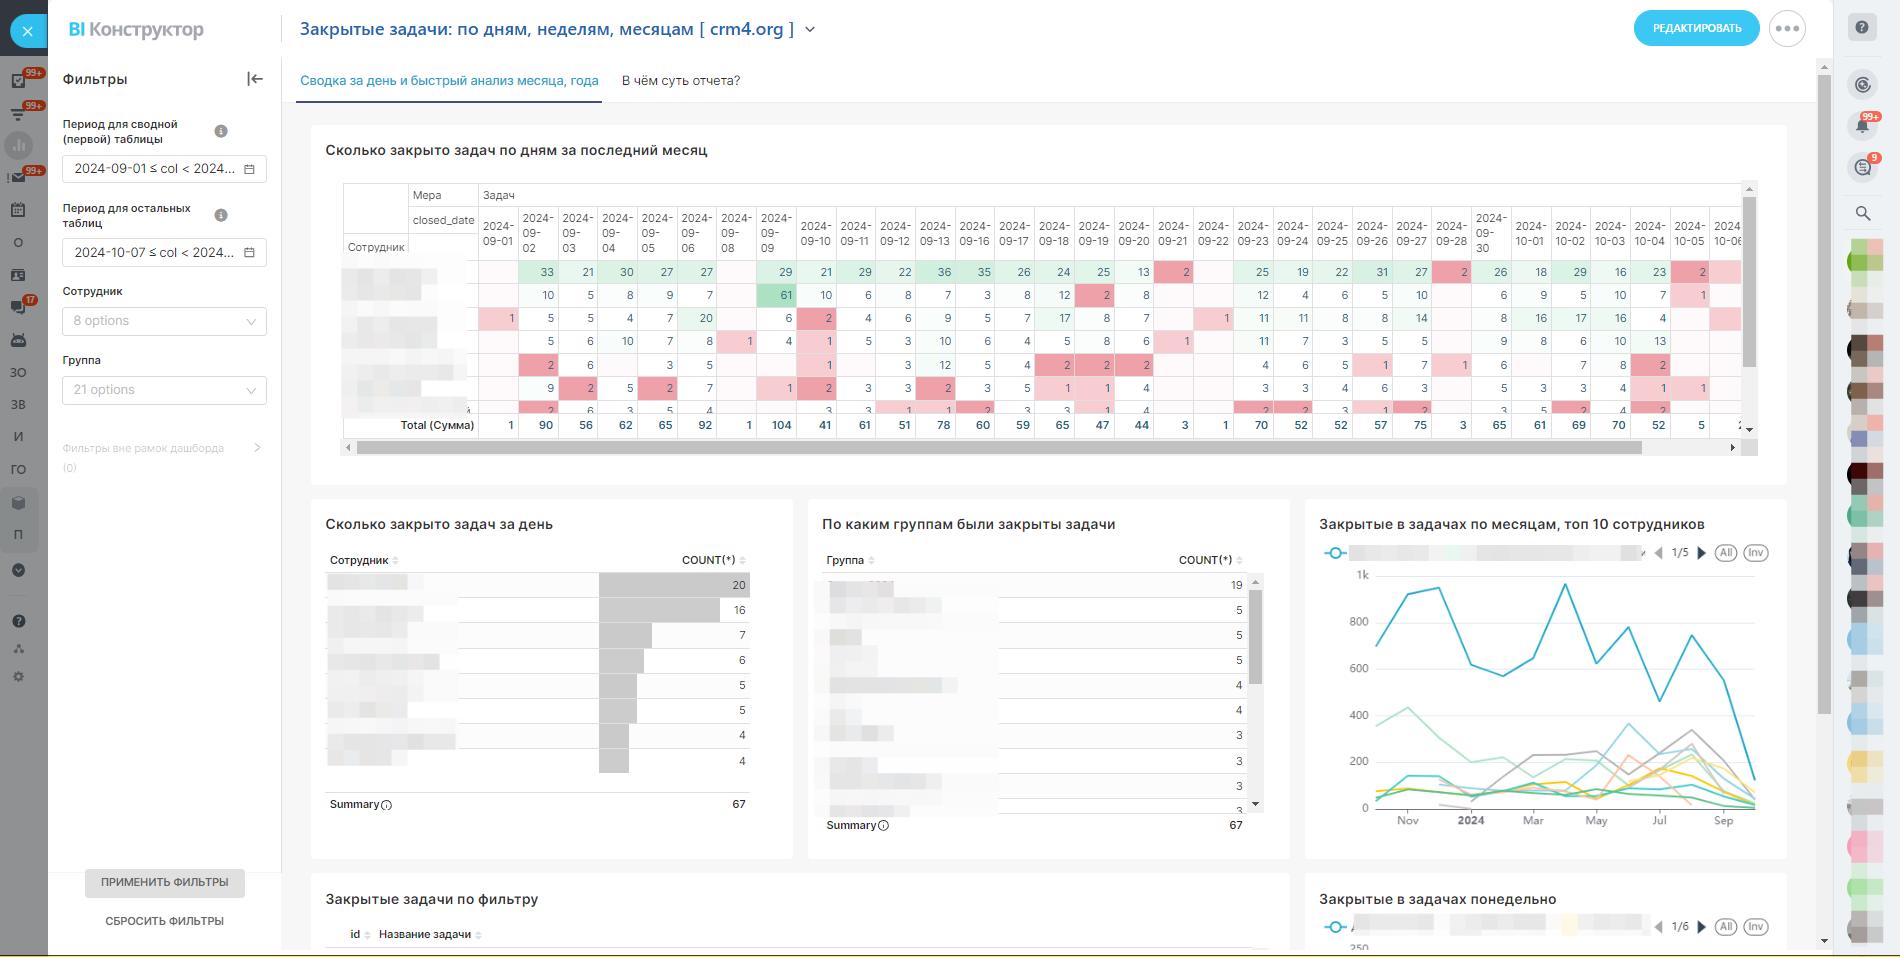Viewport: 1900px width, 957px height.
Task: Collapse the Фильтры sidebar panel
Action: (255, 79)
